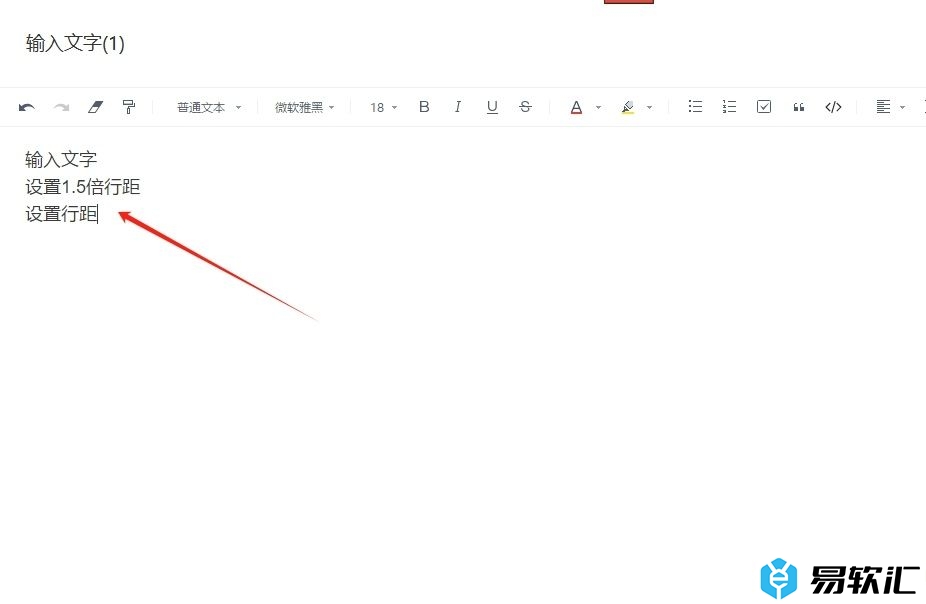
Task: Activate the format painter tool
Action: tap(129, 107)
